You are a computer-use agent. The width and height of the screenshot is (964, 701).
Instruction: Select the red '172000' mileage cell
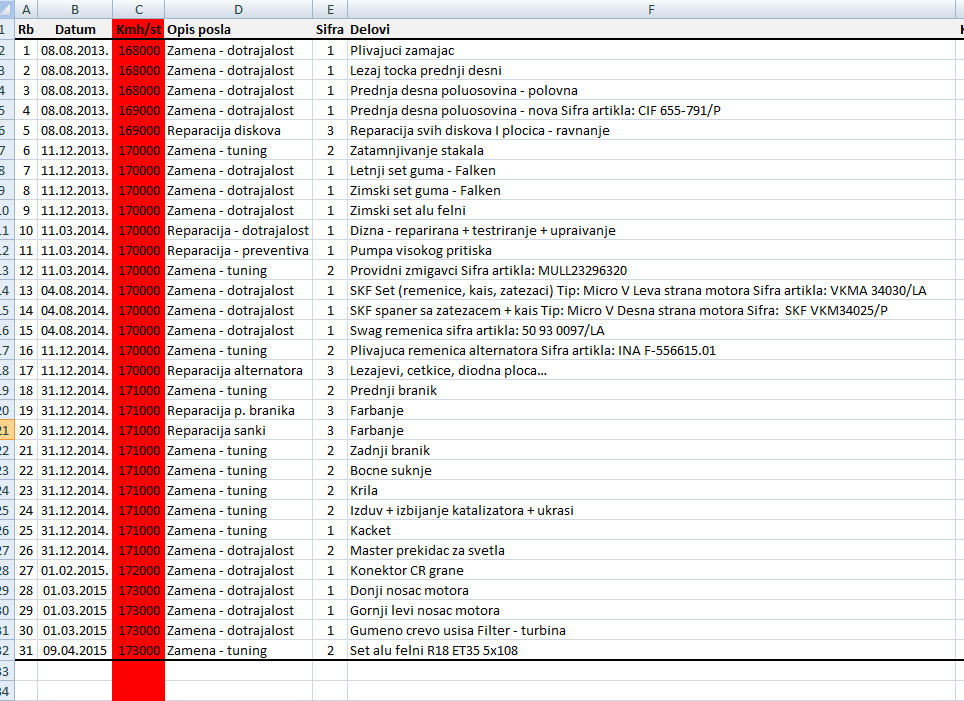coord(138,570)
